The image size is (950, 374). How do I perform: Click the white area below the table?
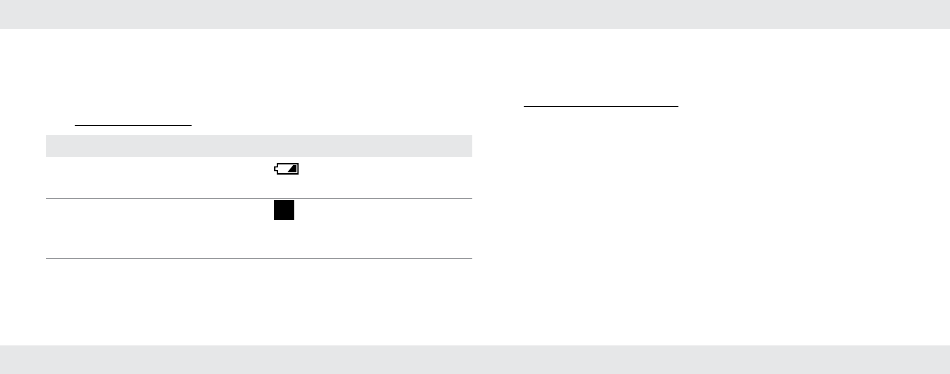[259, 302]
